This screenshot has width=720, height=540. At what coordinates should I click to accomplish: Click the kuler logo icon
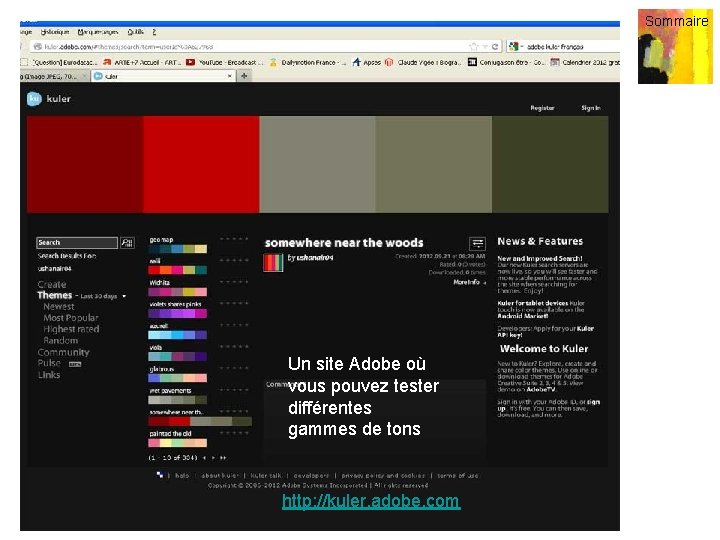[x=34, y=99]
